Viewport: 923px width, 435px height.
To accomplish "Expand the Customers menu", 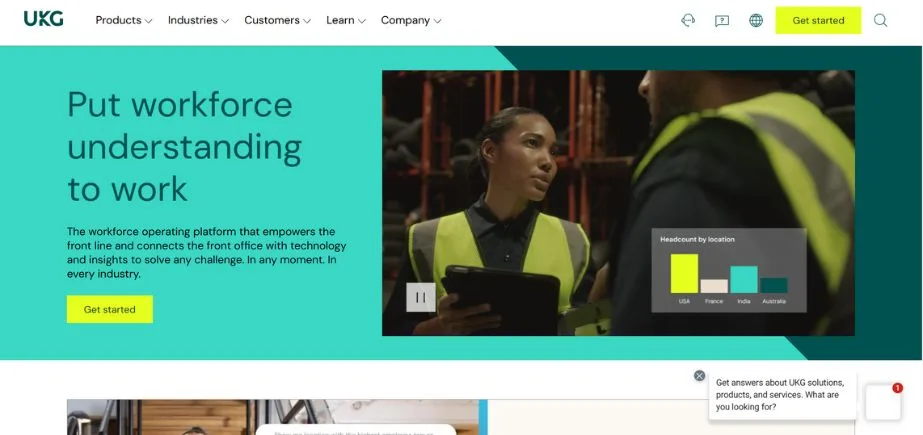I will click(277, 20).
